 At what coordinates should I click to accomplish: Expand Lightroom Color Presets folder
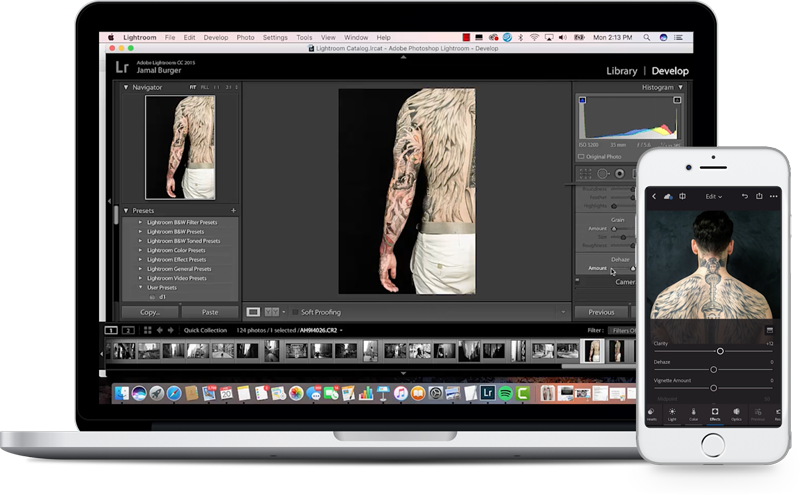pyautogui.click(x=140, y=250)
